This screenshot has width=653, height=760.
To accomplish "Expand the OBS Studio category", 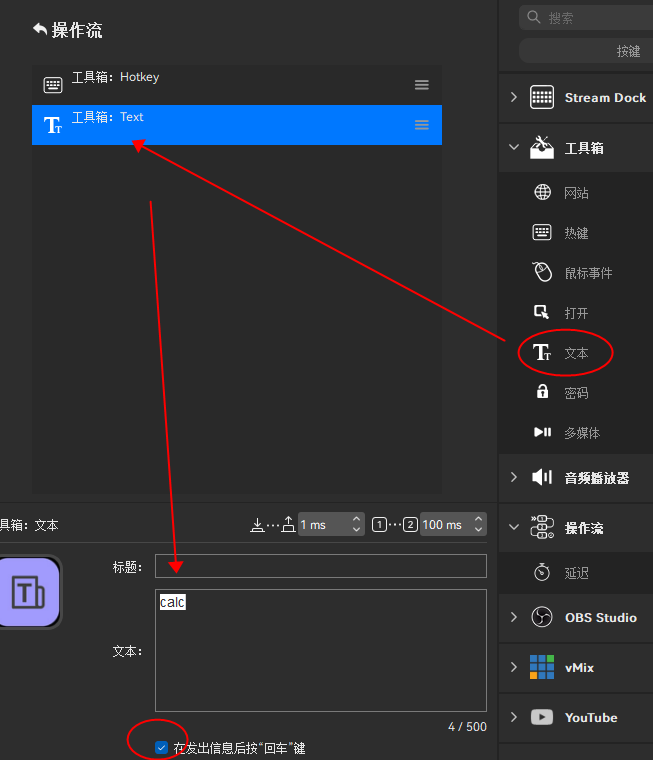I will (514, 617).
